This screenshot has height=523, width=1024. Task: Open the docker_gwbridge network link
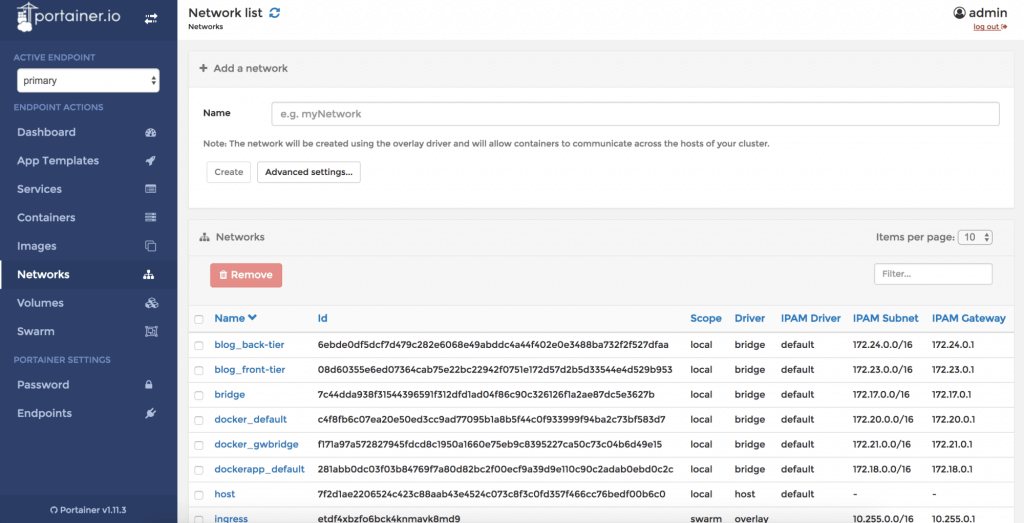(x=257, y=445)
